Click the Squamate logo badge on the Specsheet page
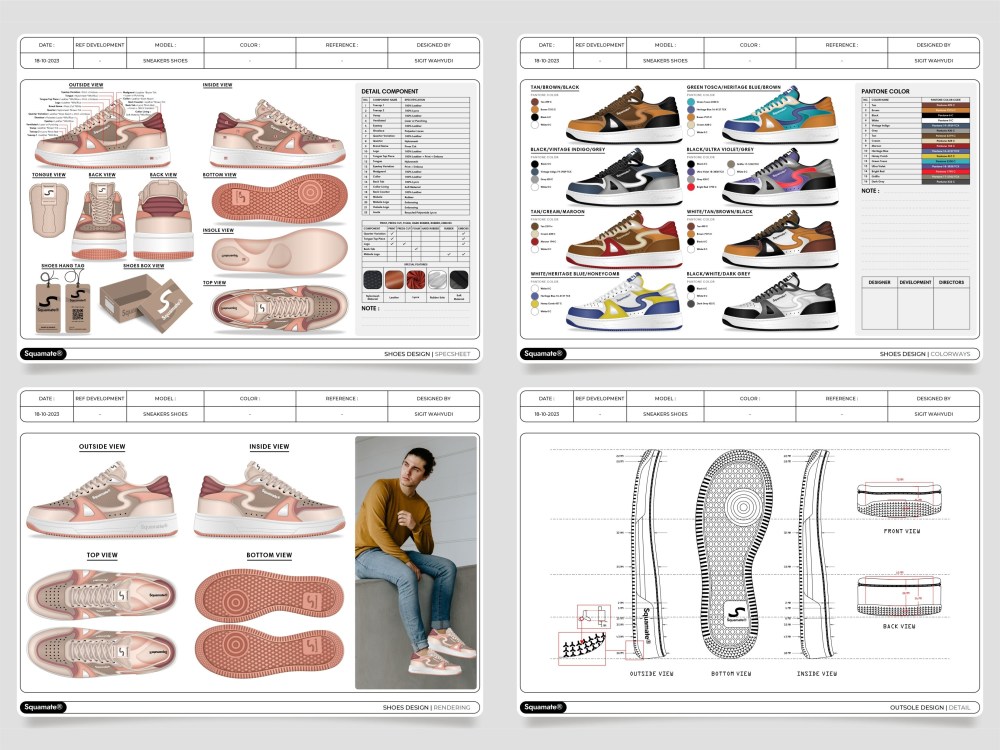1000x750 pixels. pyautogui.click(x=43, y=353)
